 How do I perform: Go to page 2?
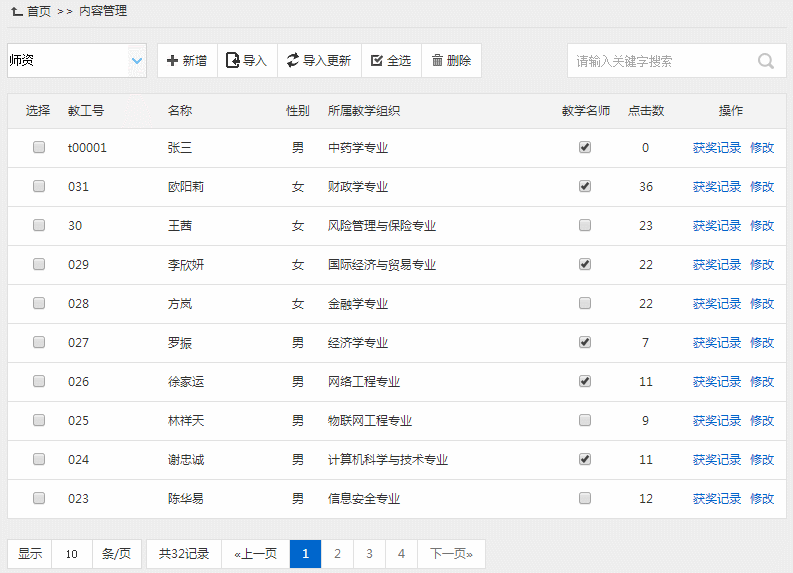click(x=338, y=553)
